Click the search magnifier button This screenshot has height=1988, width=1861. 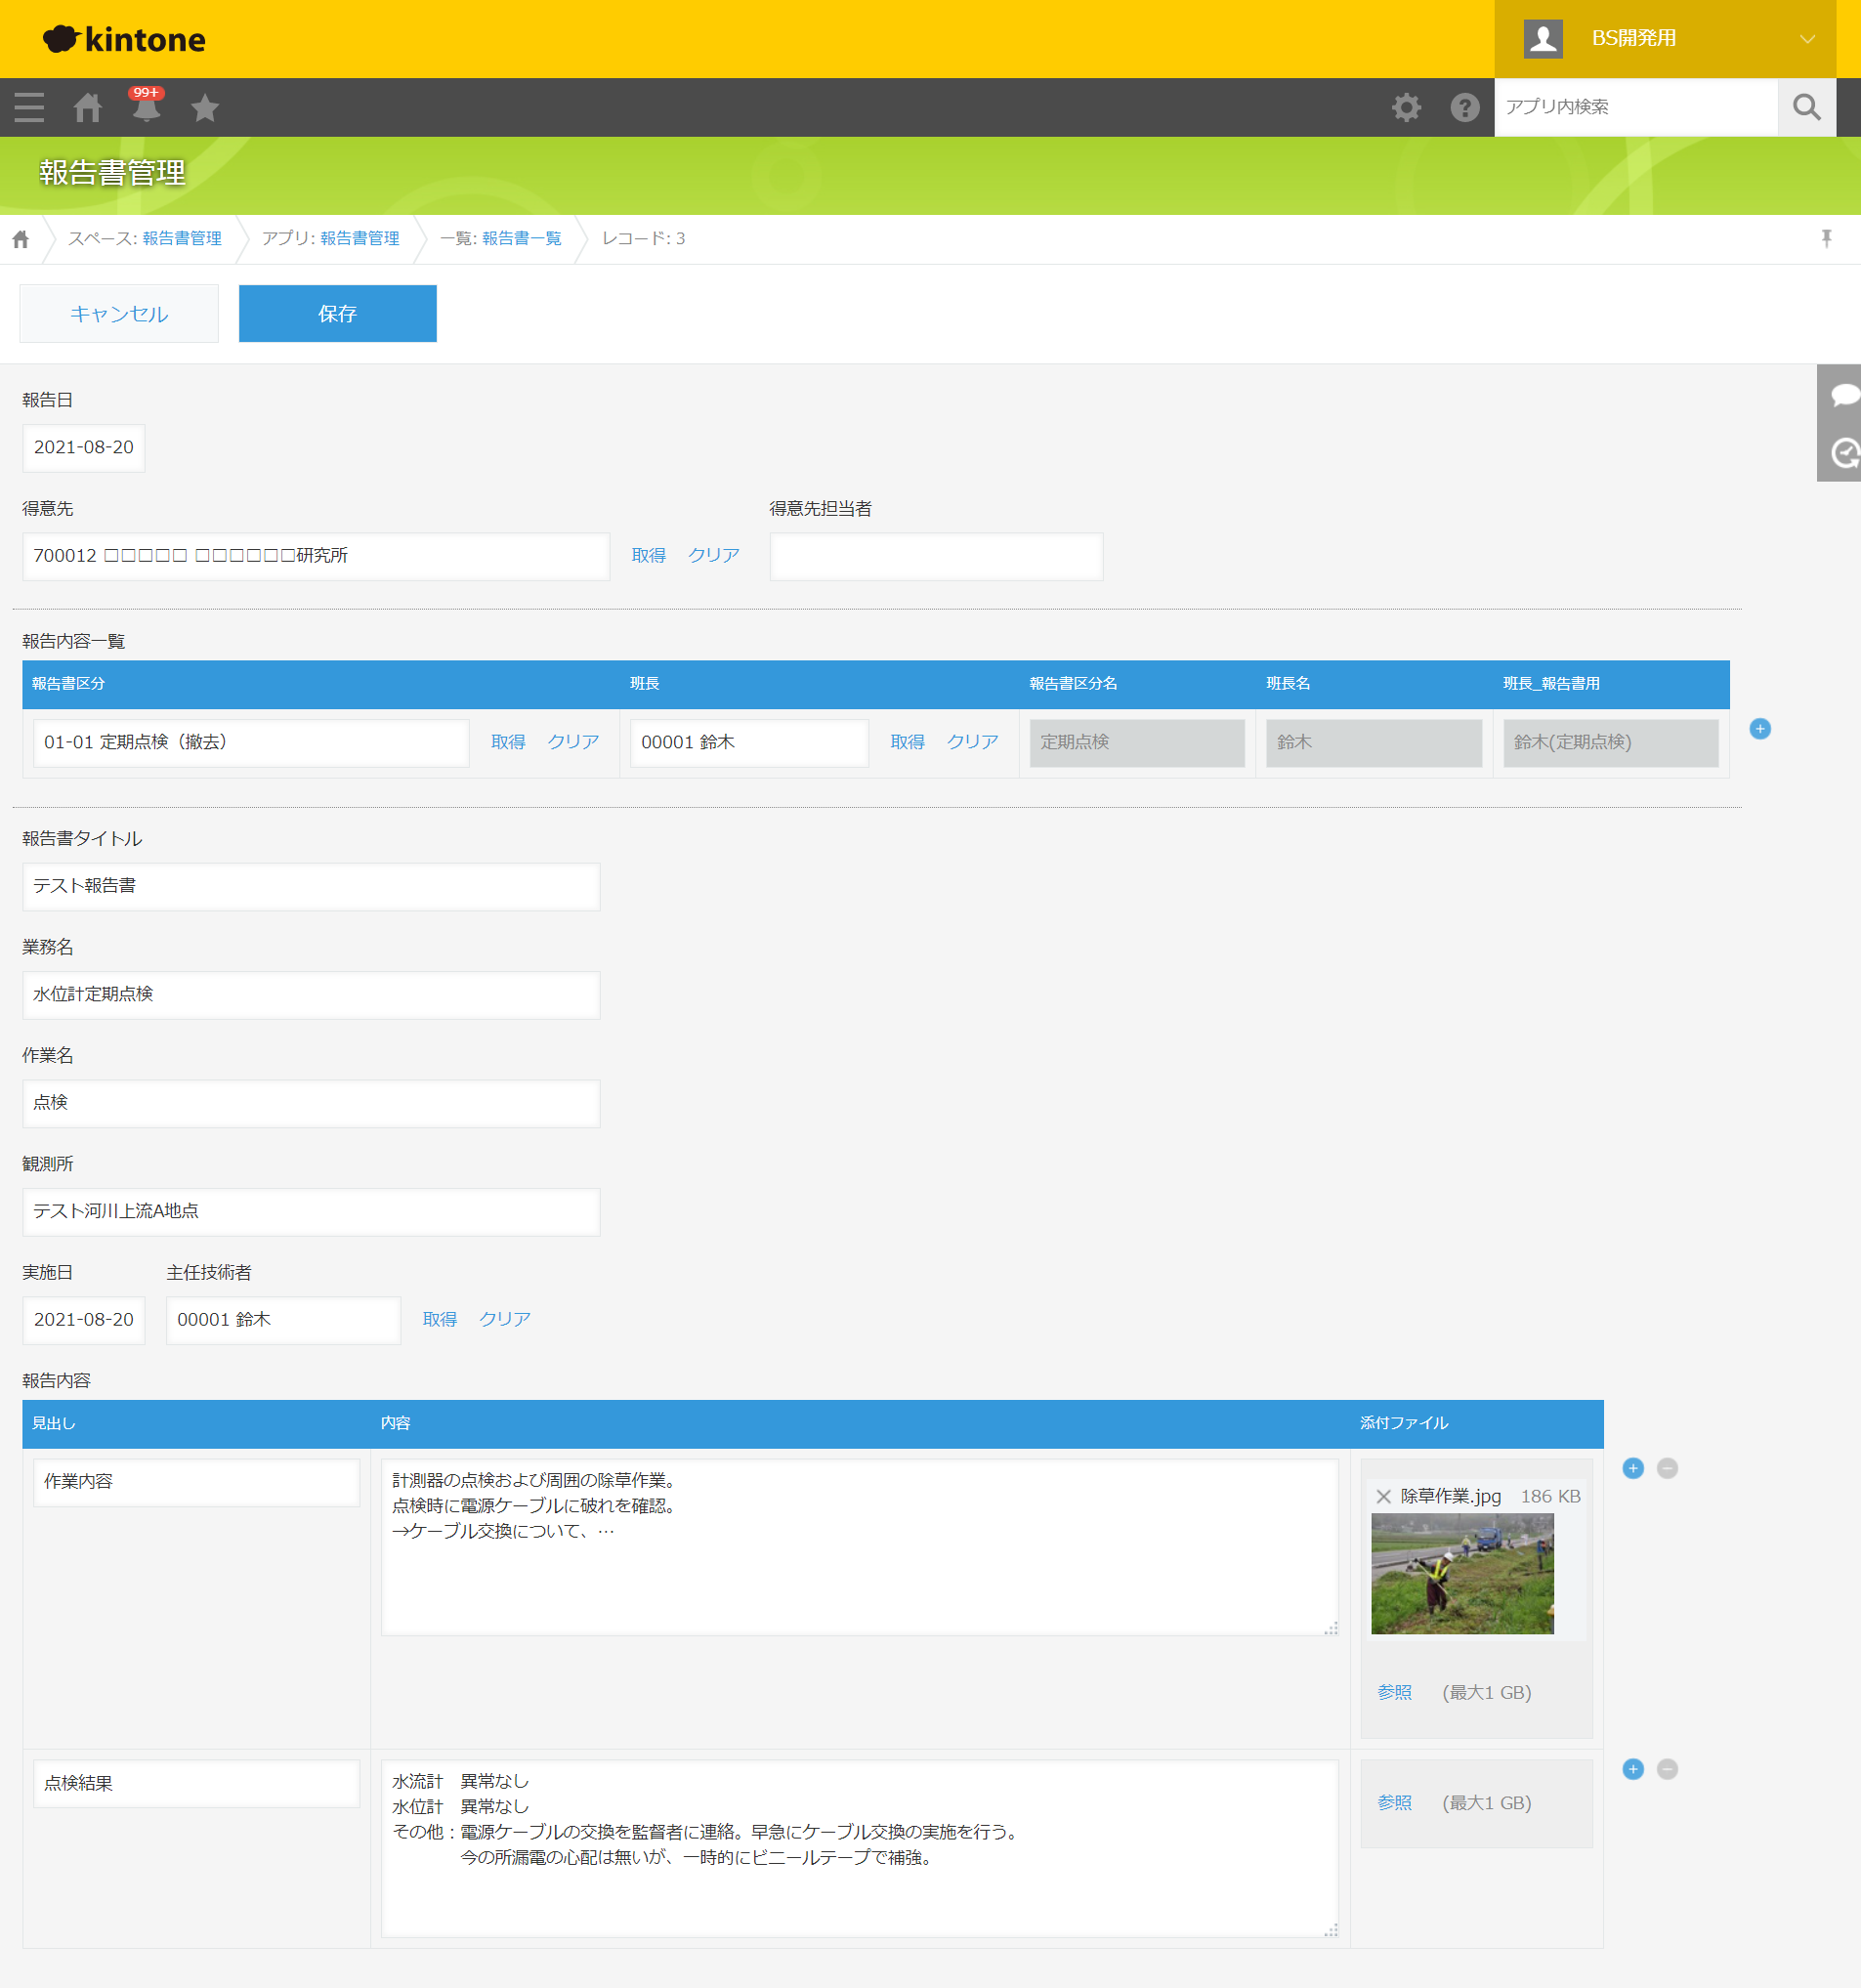click(1806, 107)
